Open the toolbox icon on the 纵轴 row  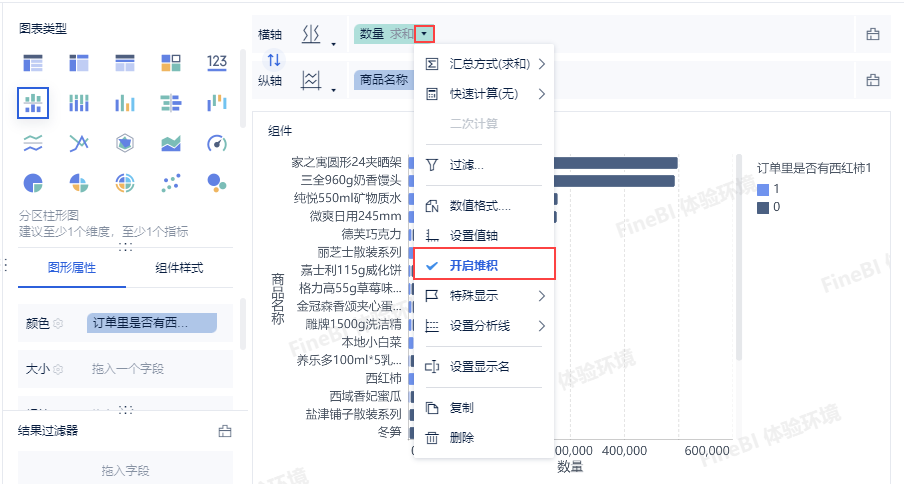pos(873,80)
